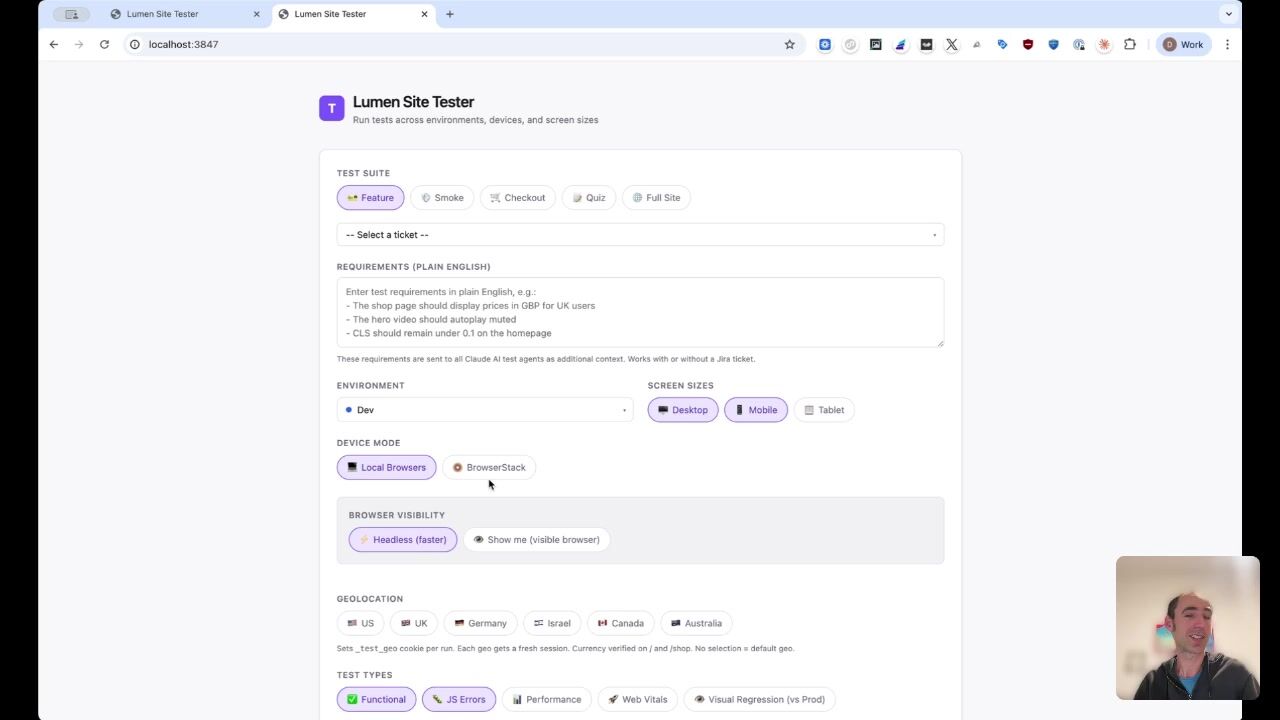Toggle the JS Errors test type
This screenshot has width=1280, height=720.
459,700
